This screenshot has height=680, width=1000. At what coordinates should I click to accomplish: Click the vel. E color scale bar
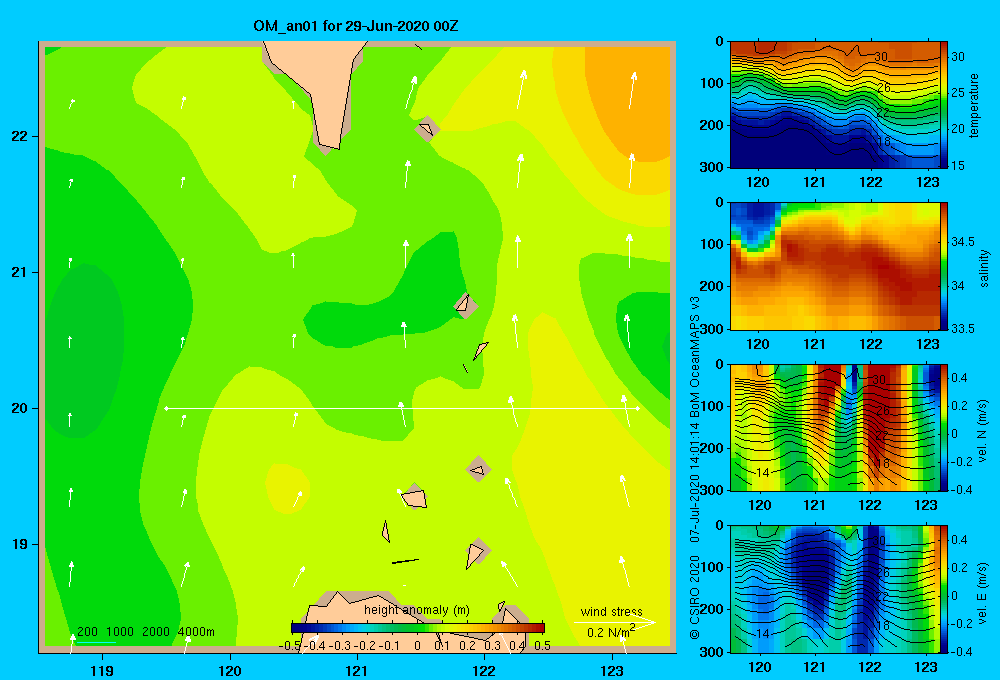(944, 589)
